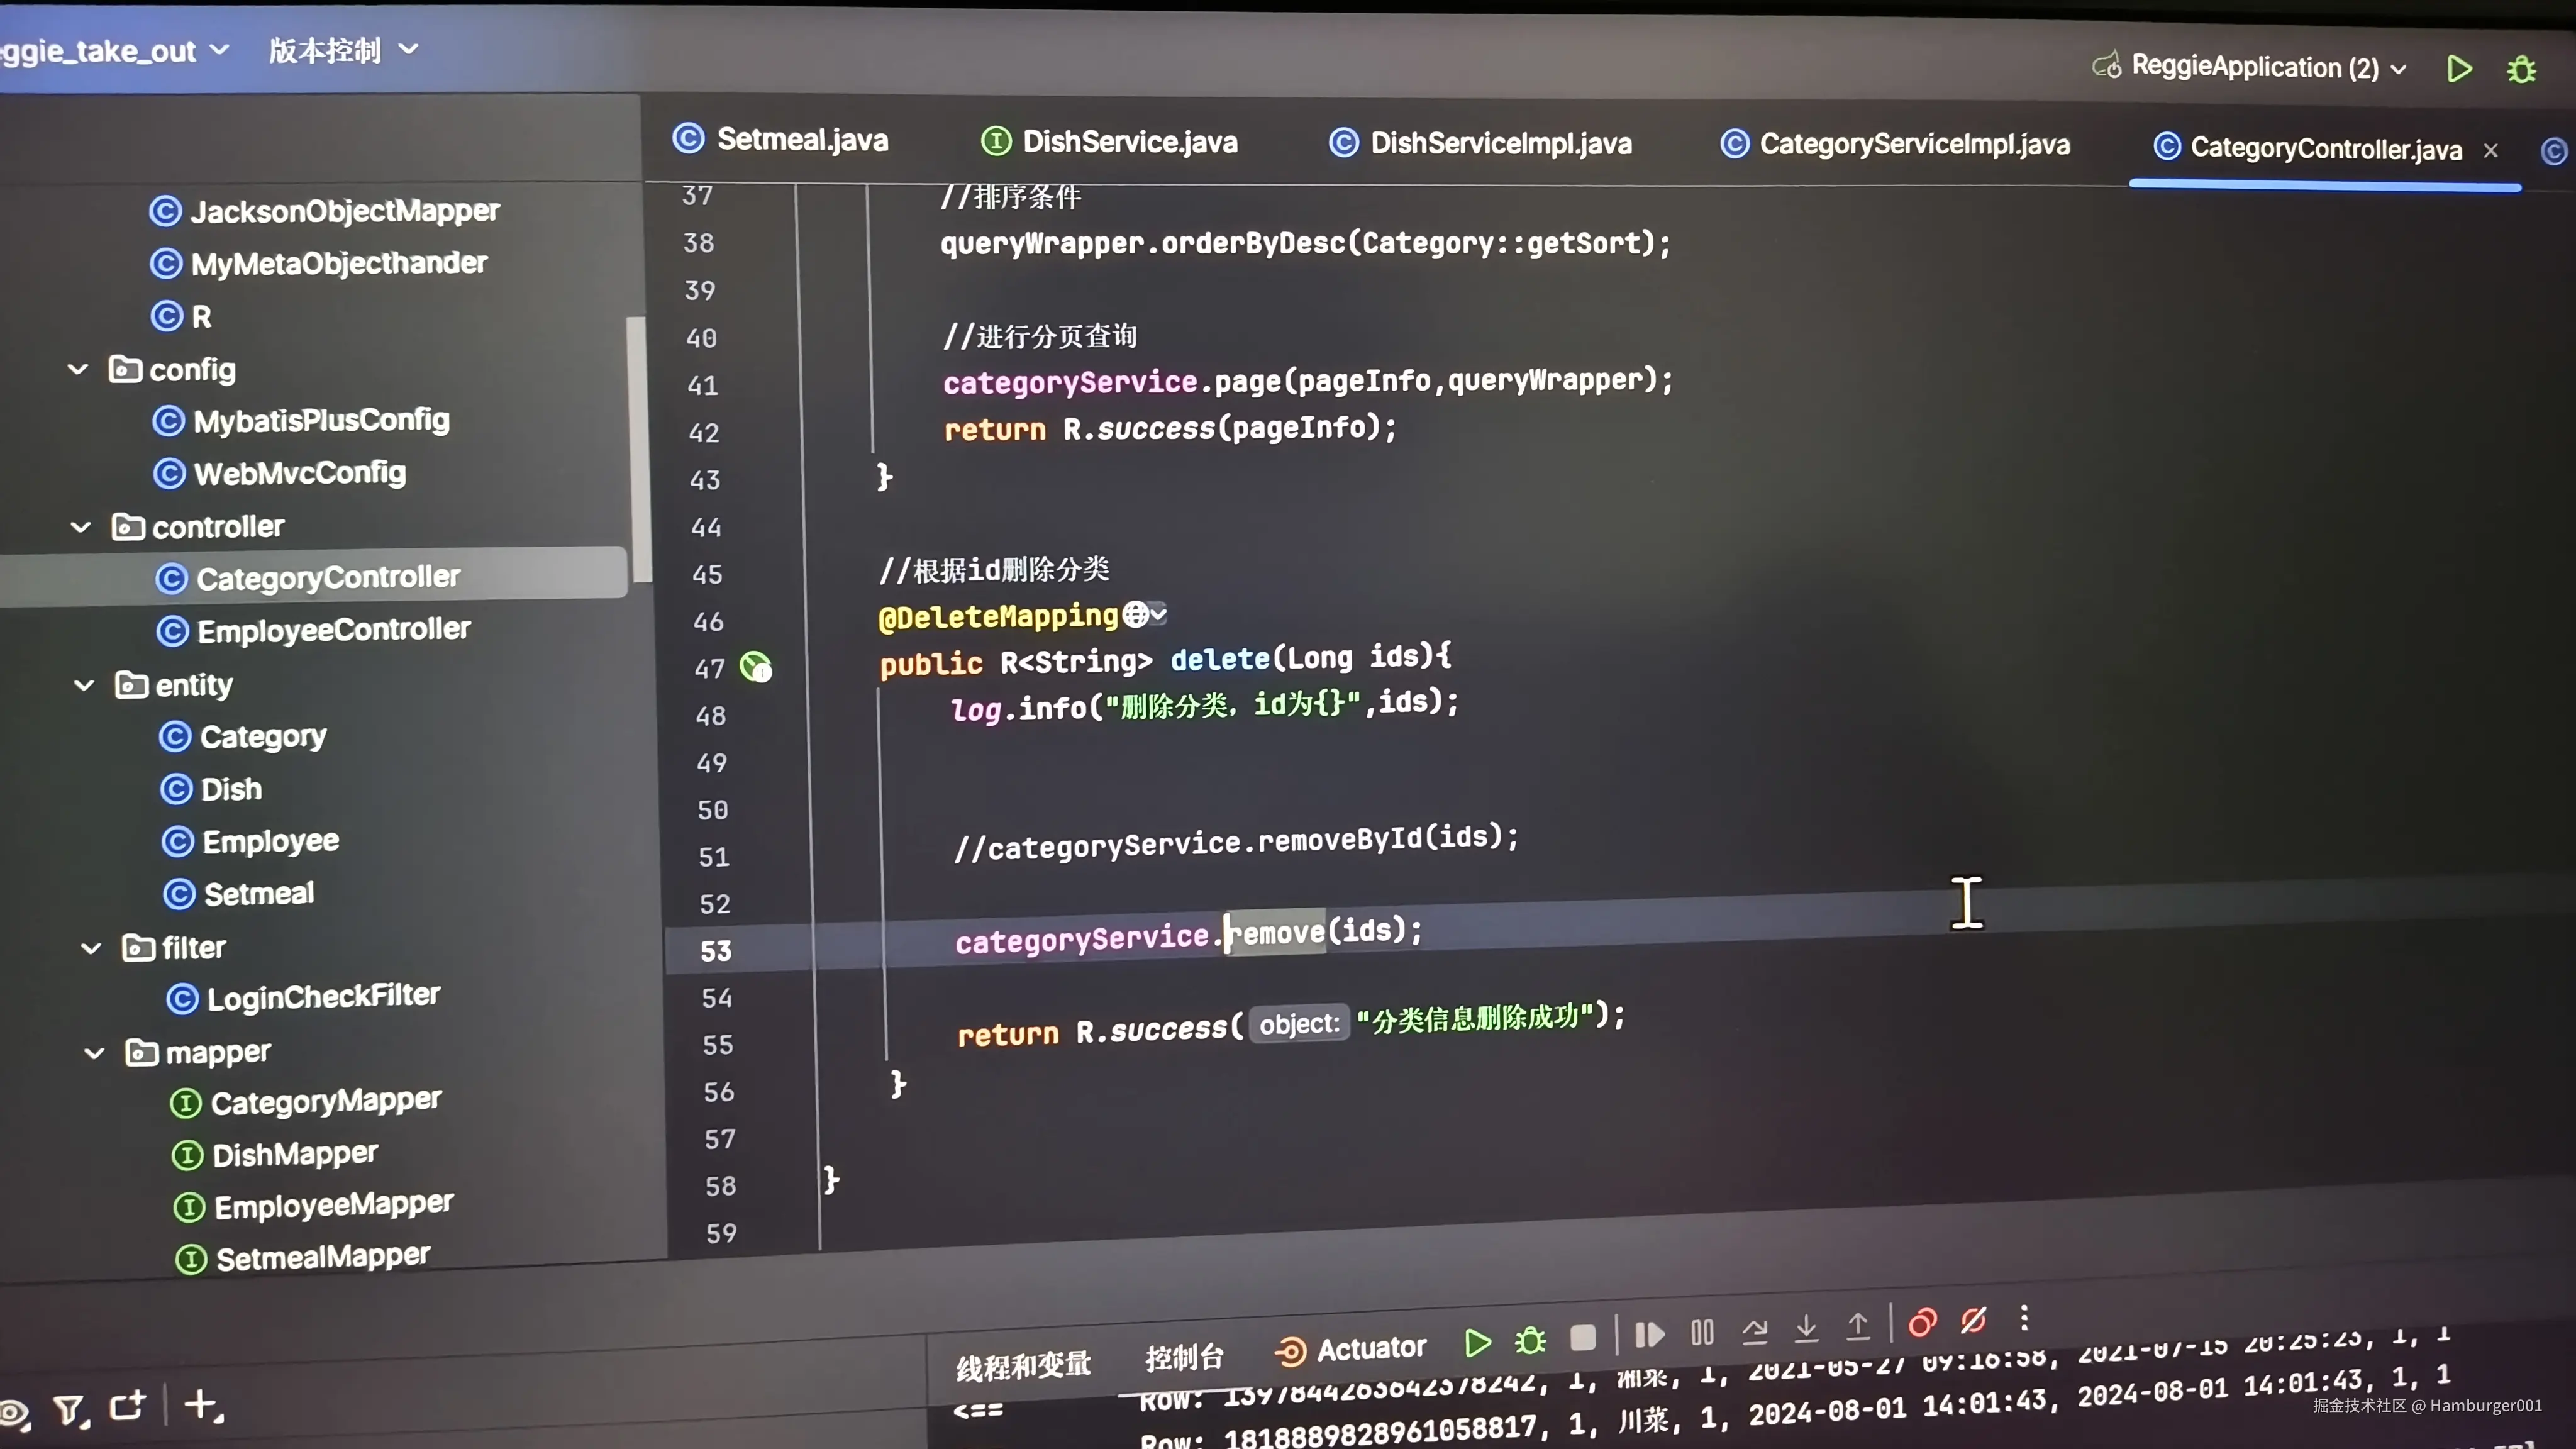Run ReggieApplication with green play button

2459,69
